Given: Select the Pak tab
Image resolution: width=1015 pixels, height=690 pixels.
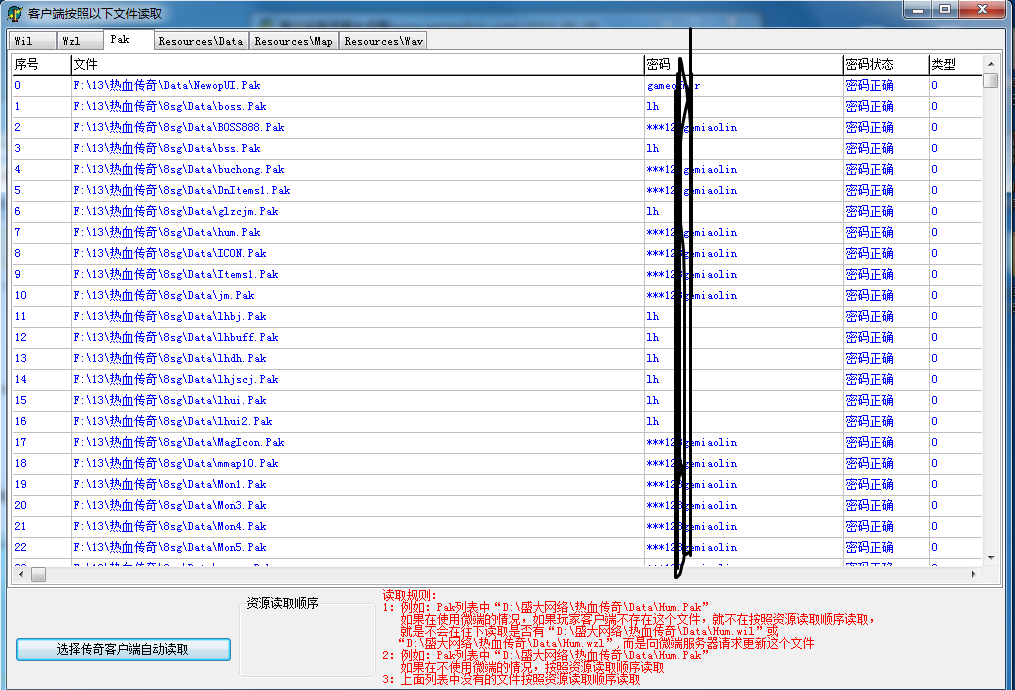Looking at the screenshot, I should click(x=128, y=39).
